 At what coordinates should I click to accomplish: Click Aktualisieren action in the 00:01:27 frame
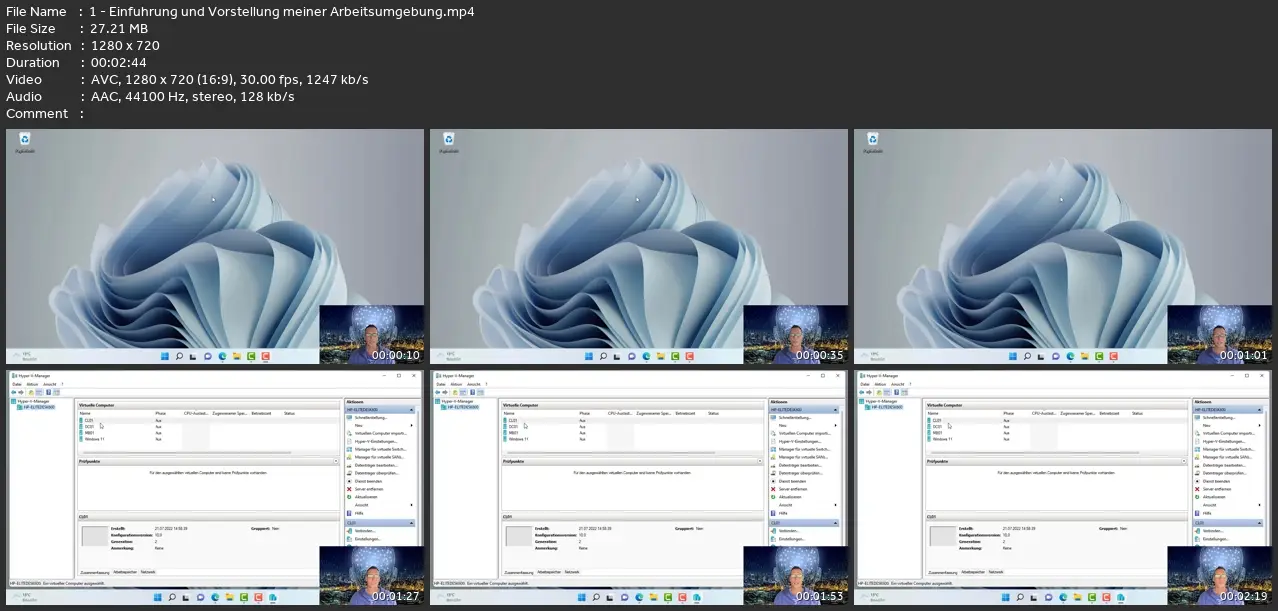(366, 497)
